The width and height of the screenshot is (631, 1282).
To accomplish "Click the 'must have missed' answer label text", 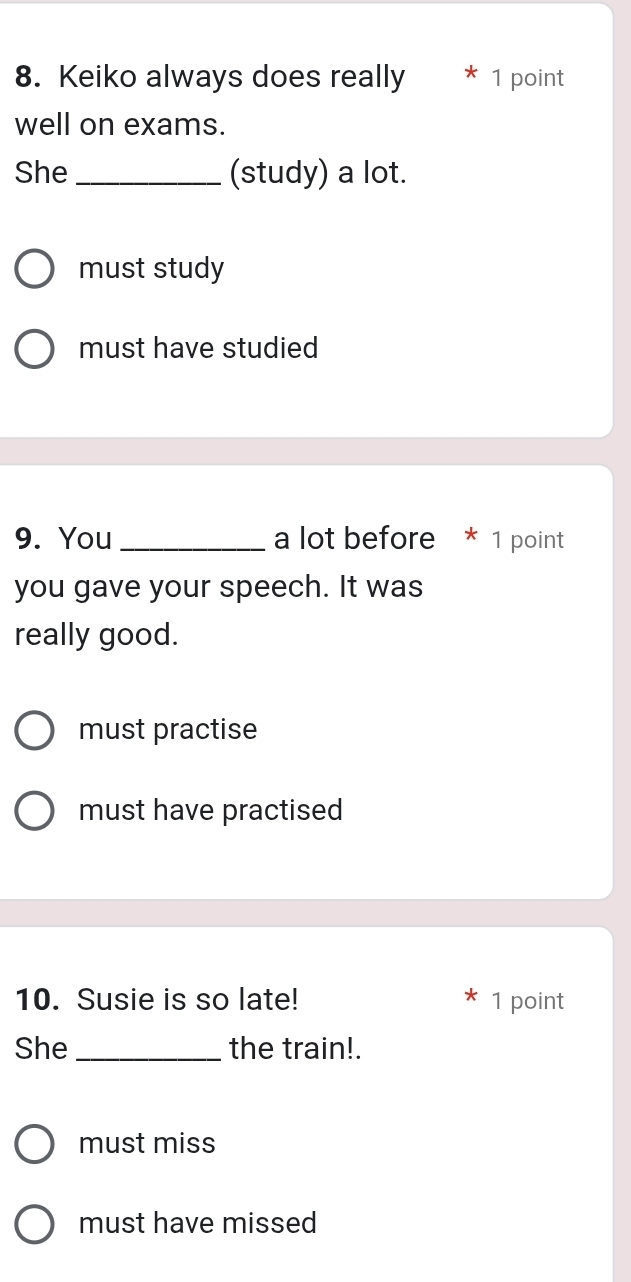I will click(197, 1223).
